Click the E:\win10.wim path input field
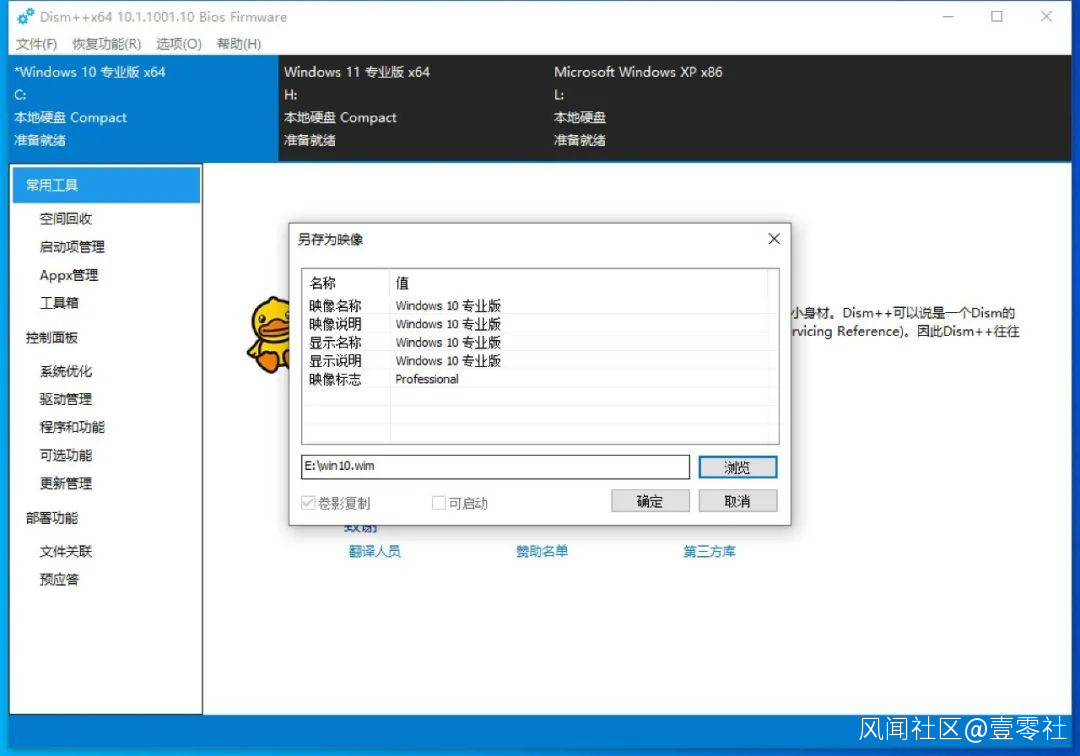The height and width of the screenshot is (756, 1080). tap(495, 467)
